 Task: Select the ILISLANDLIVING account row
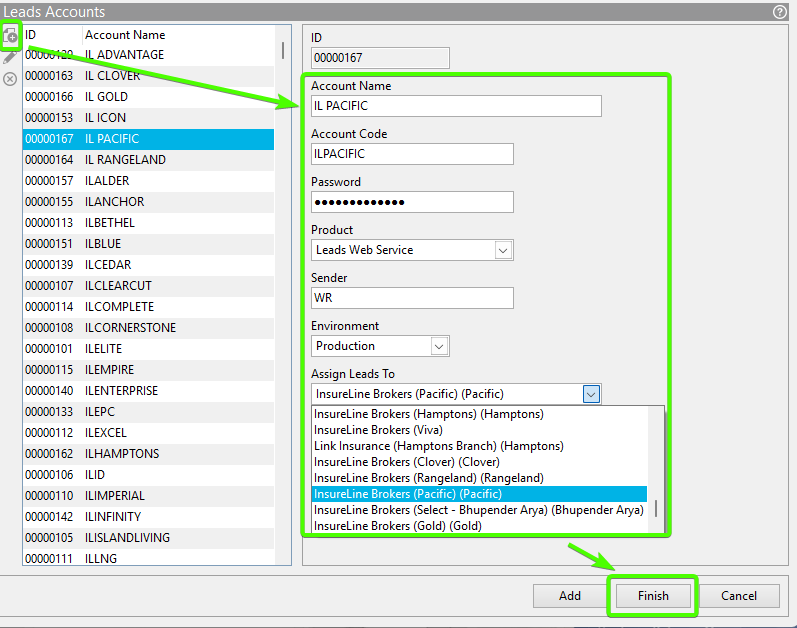coord(148,538)
